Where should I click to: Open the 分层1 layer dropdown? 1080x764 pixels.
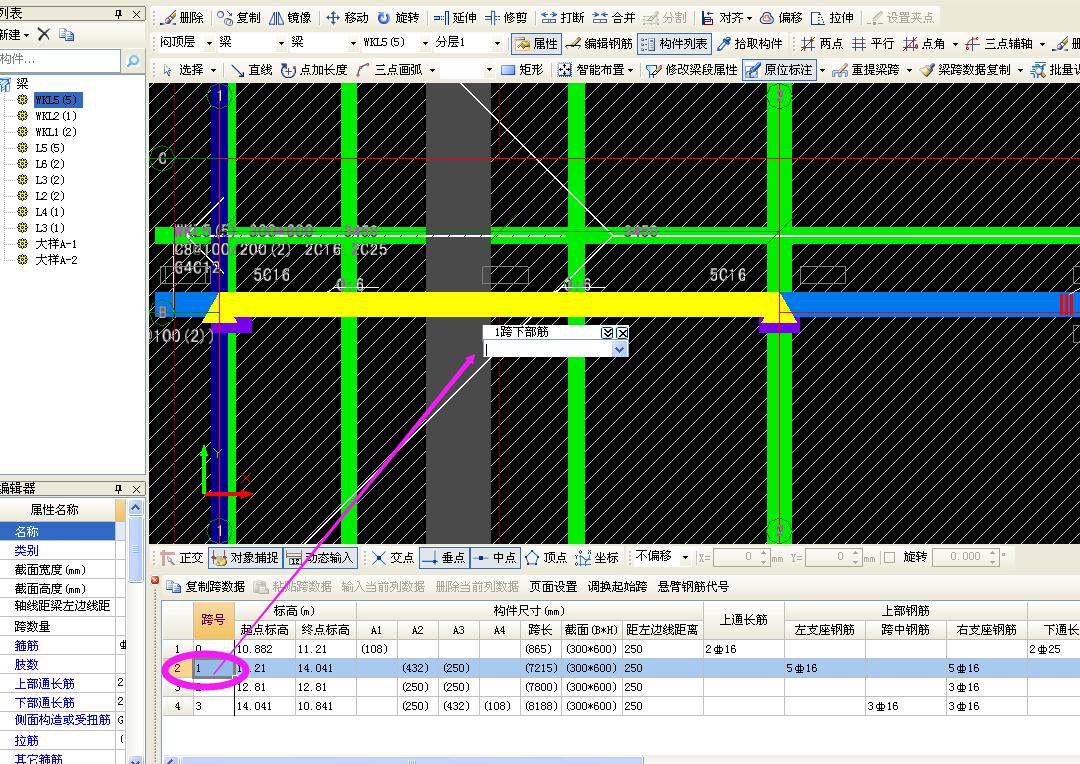(x=497, y=43)
